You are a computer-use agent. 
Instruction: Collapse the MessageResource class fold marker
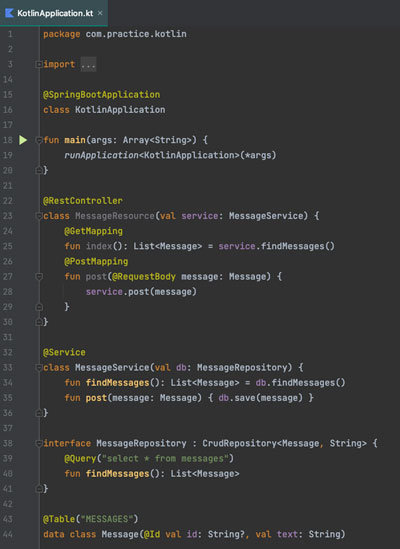39,216
